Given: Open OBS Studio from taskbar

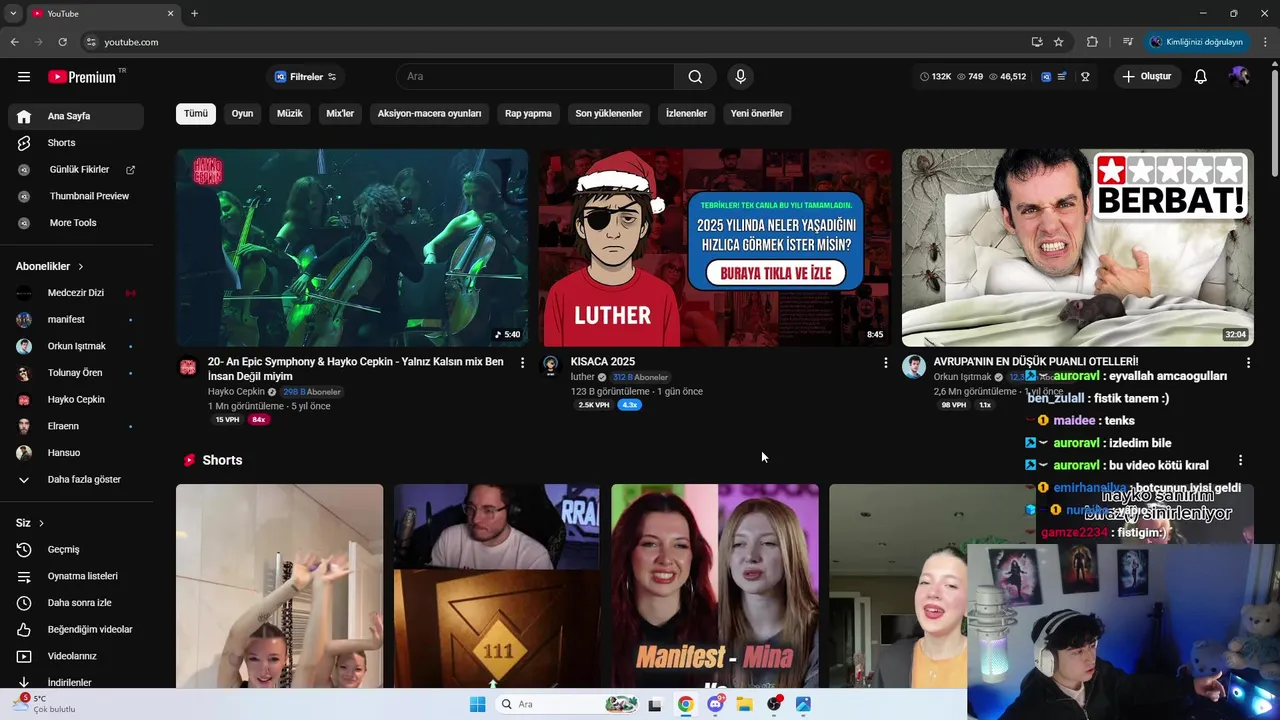Looking at the screenshot, I should pyautogui.click(x=774, y=704).
